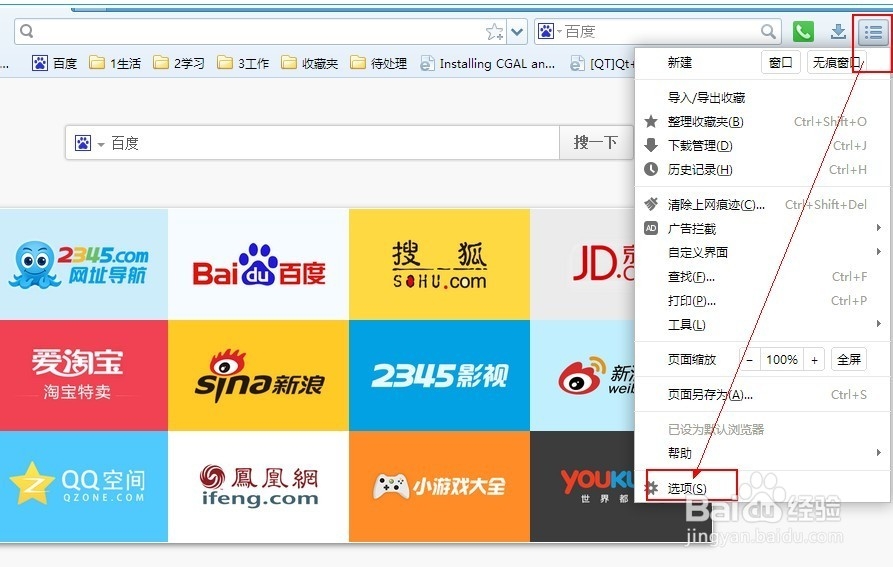Click the AD icon beside 广告拦截
893x567 pixels.
[x=651, y=228]
